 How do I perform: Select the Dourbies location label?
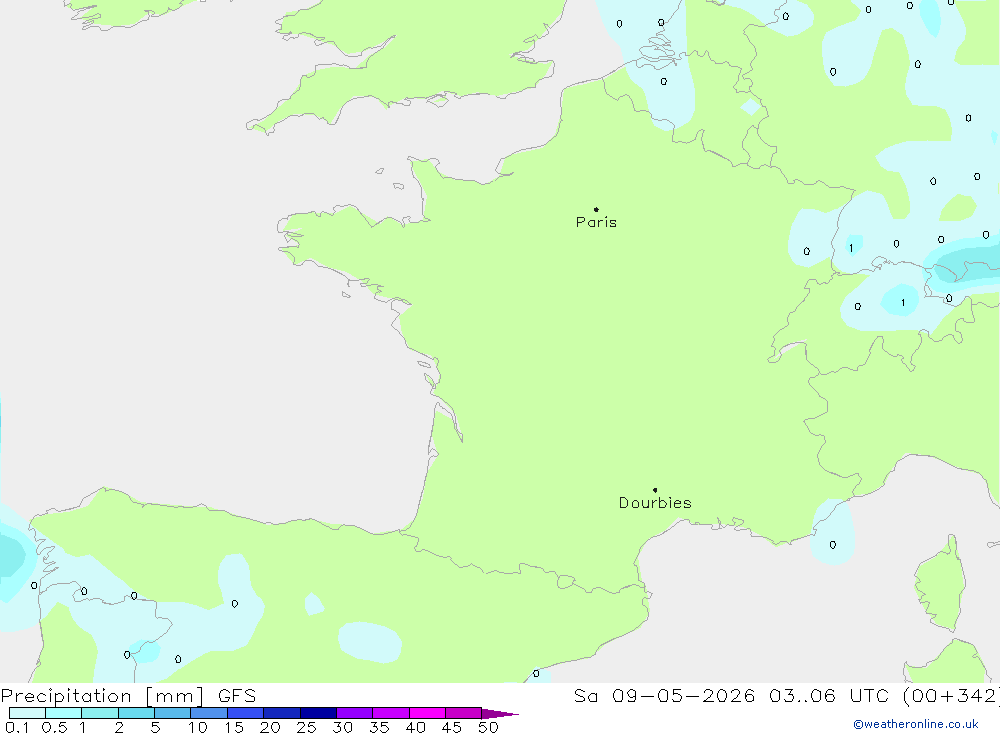coord(655,503)
